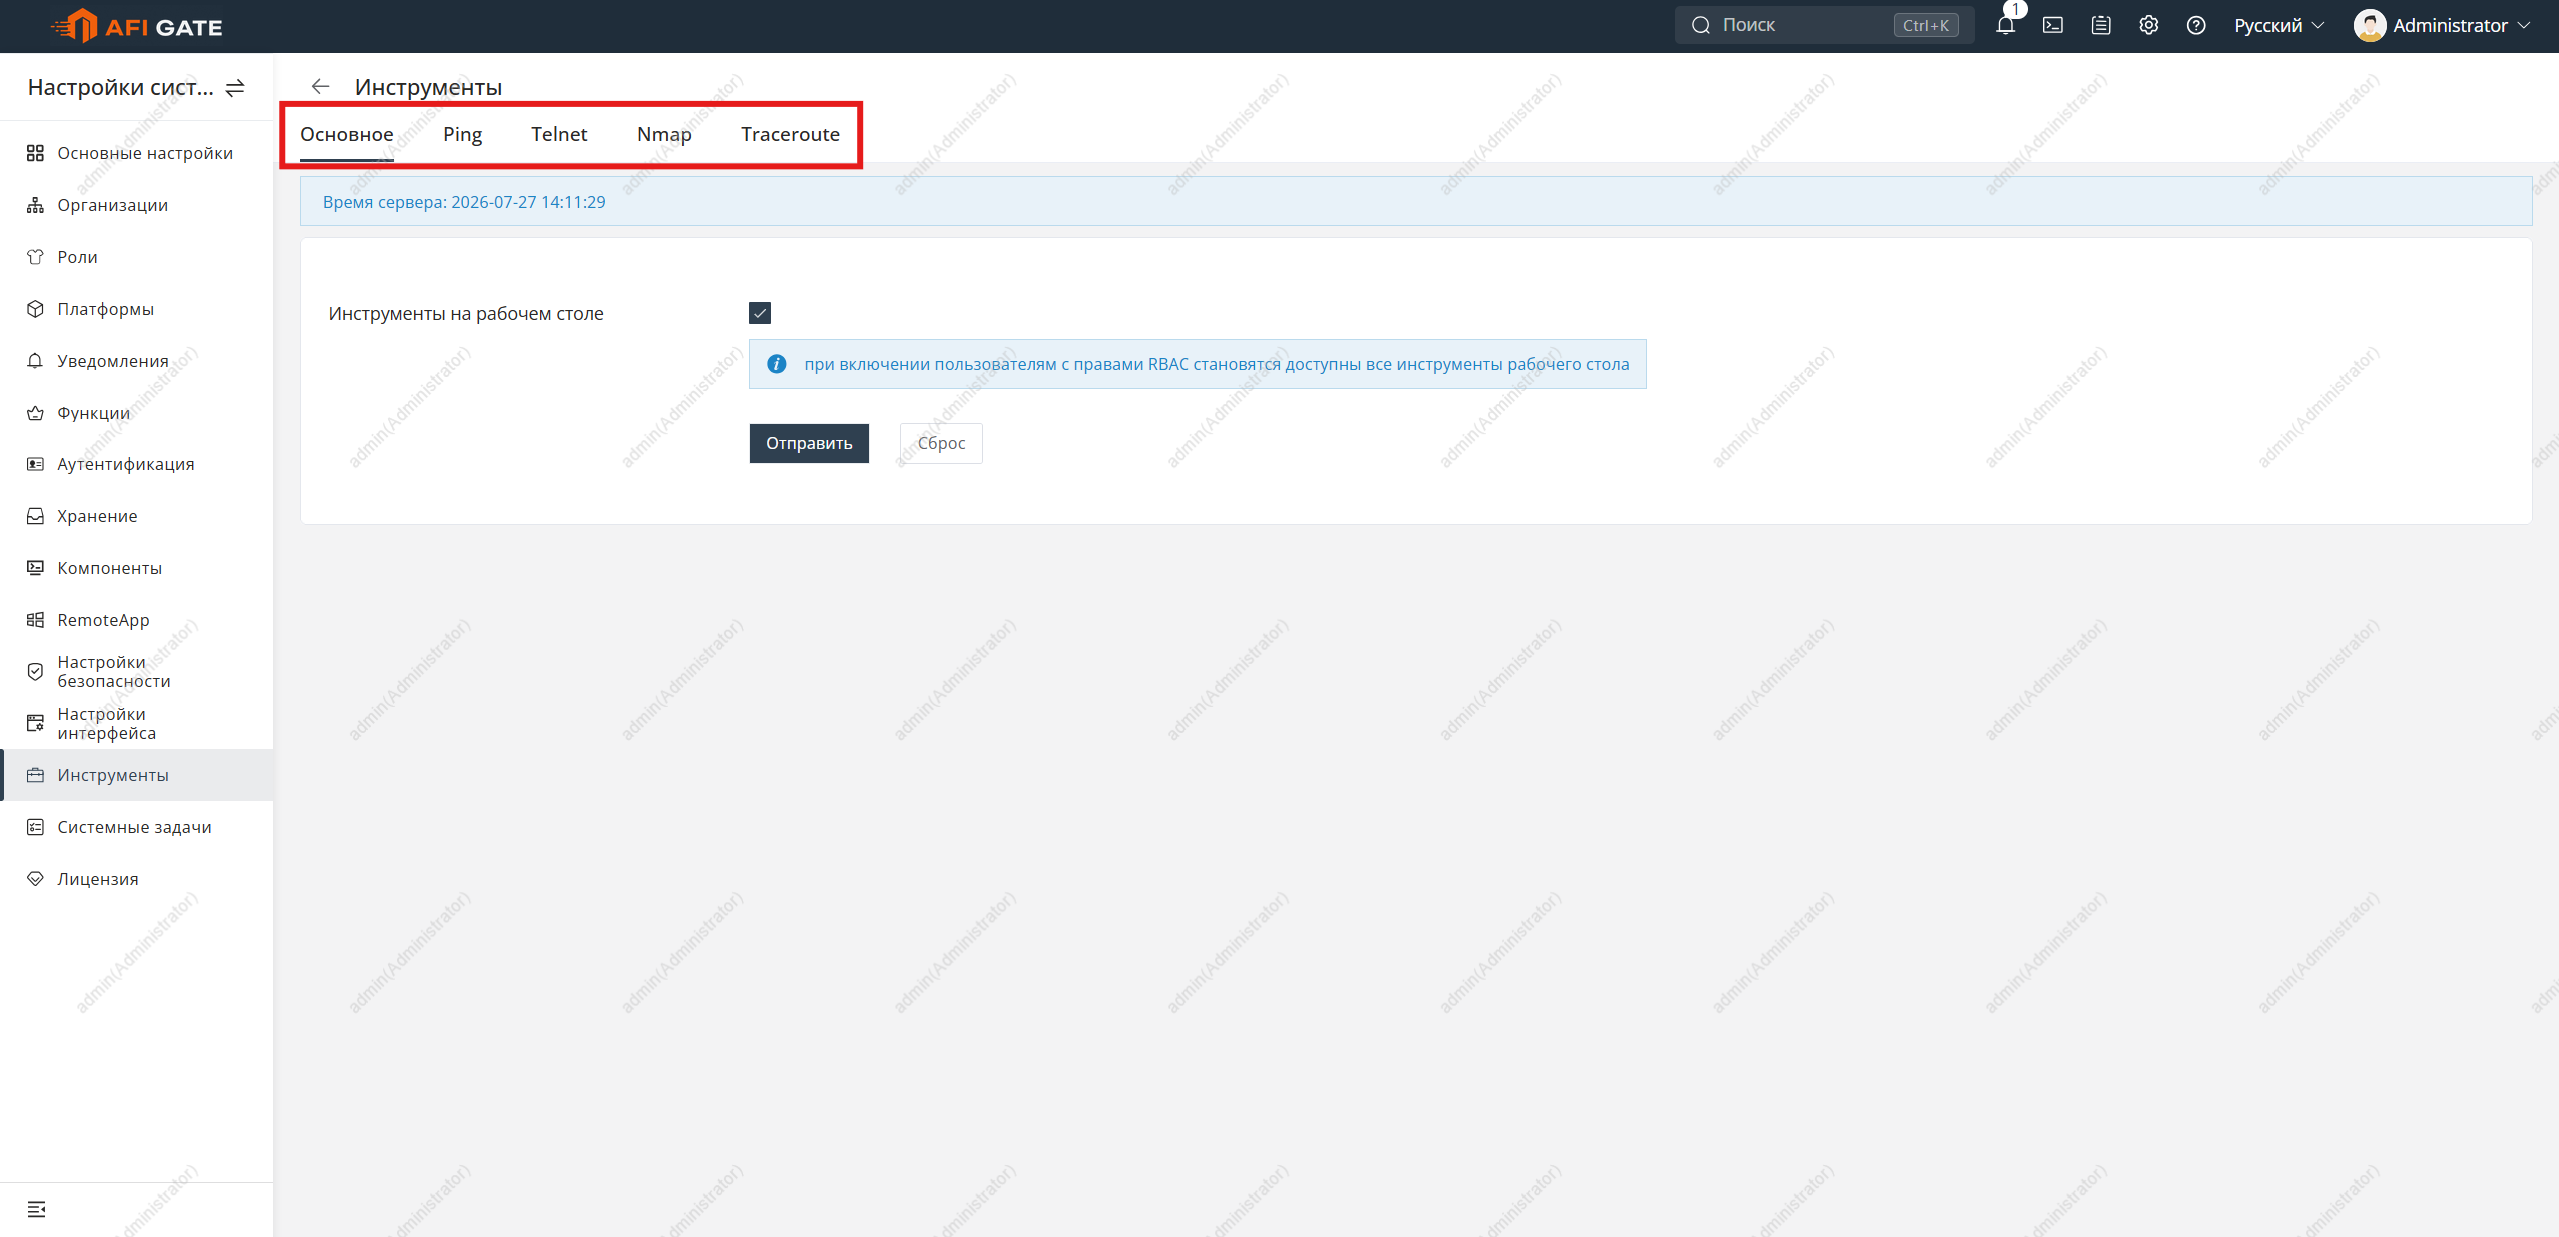Viewport: 2559px width, 1237px height.
Task: Click the RemoteApp icon in sidebar
Action: (35, 620)
